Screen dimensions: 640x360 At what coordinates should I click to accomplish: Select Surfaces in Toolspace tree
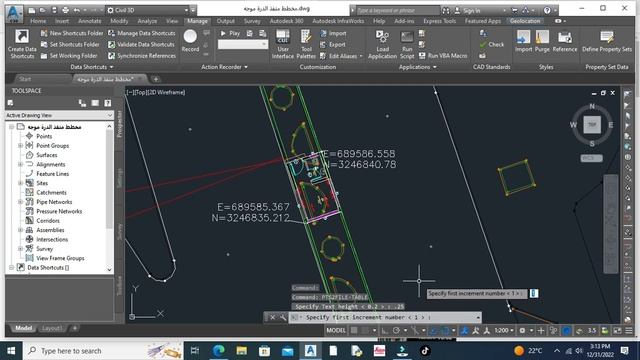(x=47, y=155)
